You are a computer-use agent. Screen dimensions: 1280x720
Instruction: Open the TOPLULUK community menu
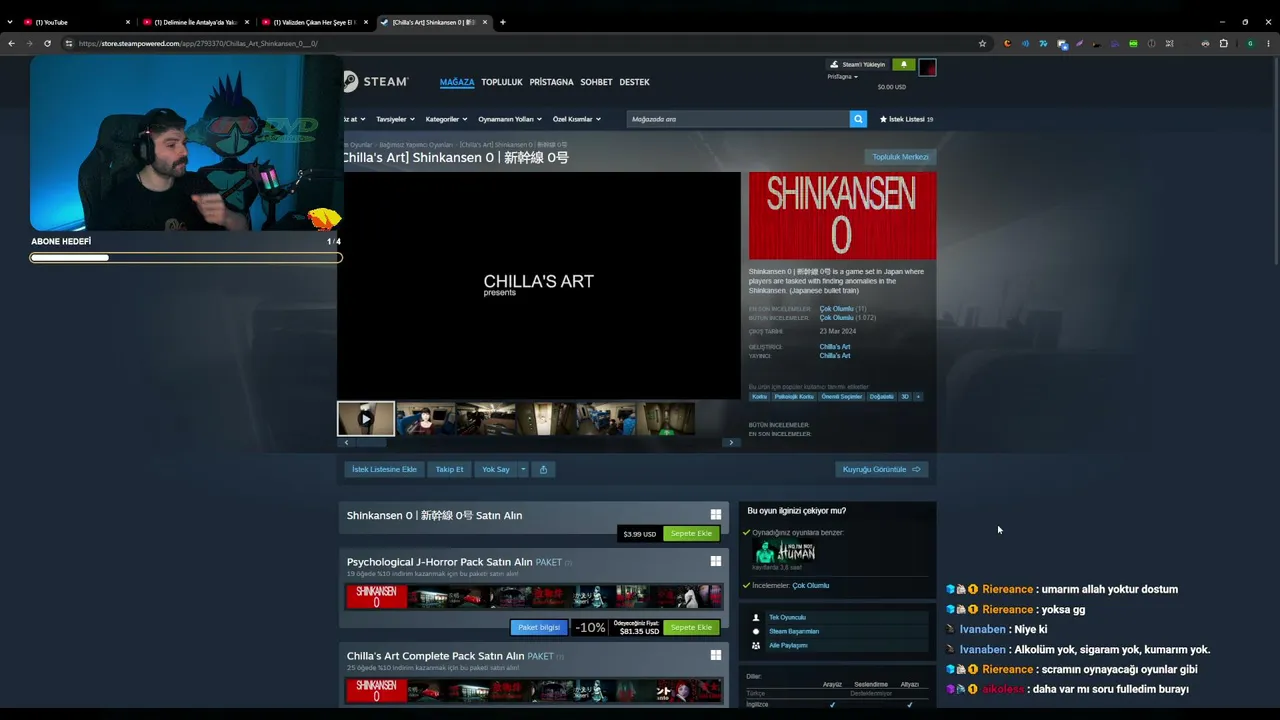coord(502,82)
